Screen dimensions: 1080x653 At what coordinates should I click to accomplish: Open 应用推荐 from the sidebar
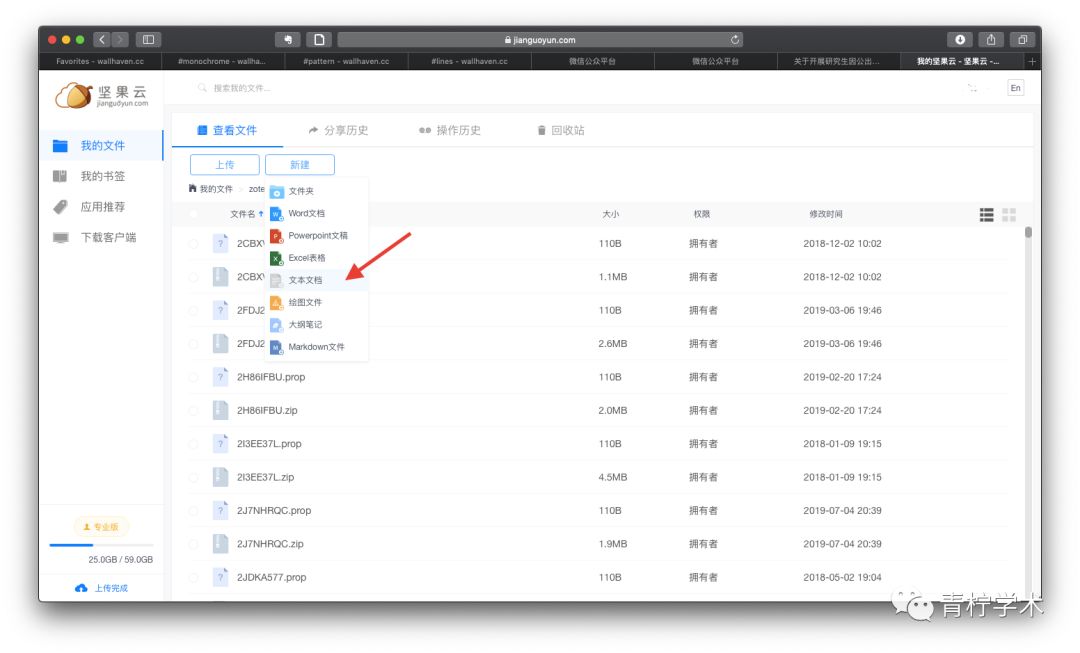103,207
